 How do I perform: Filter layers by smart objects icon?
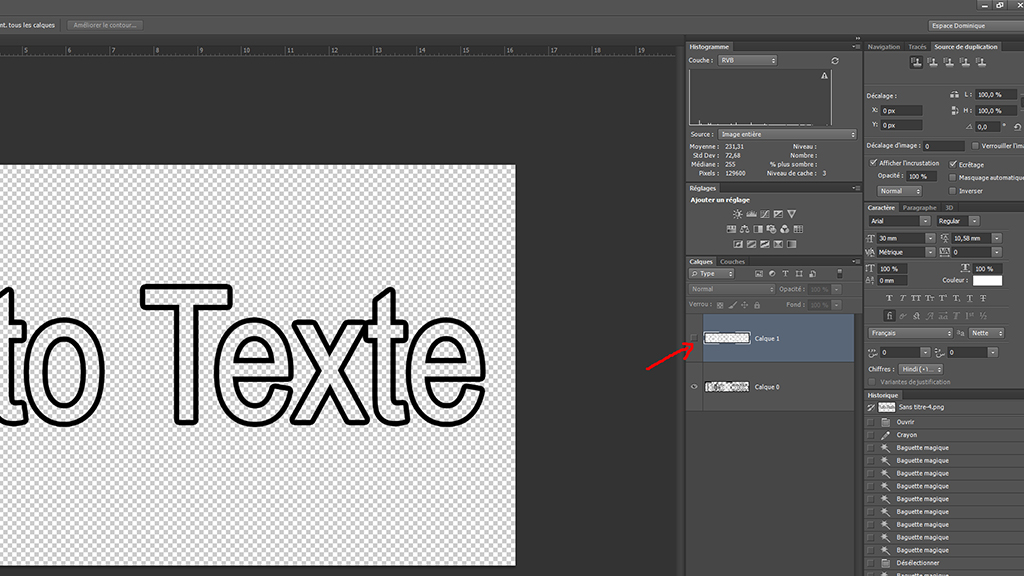pos(812,274)
